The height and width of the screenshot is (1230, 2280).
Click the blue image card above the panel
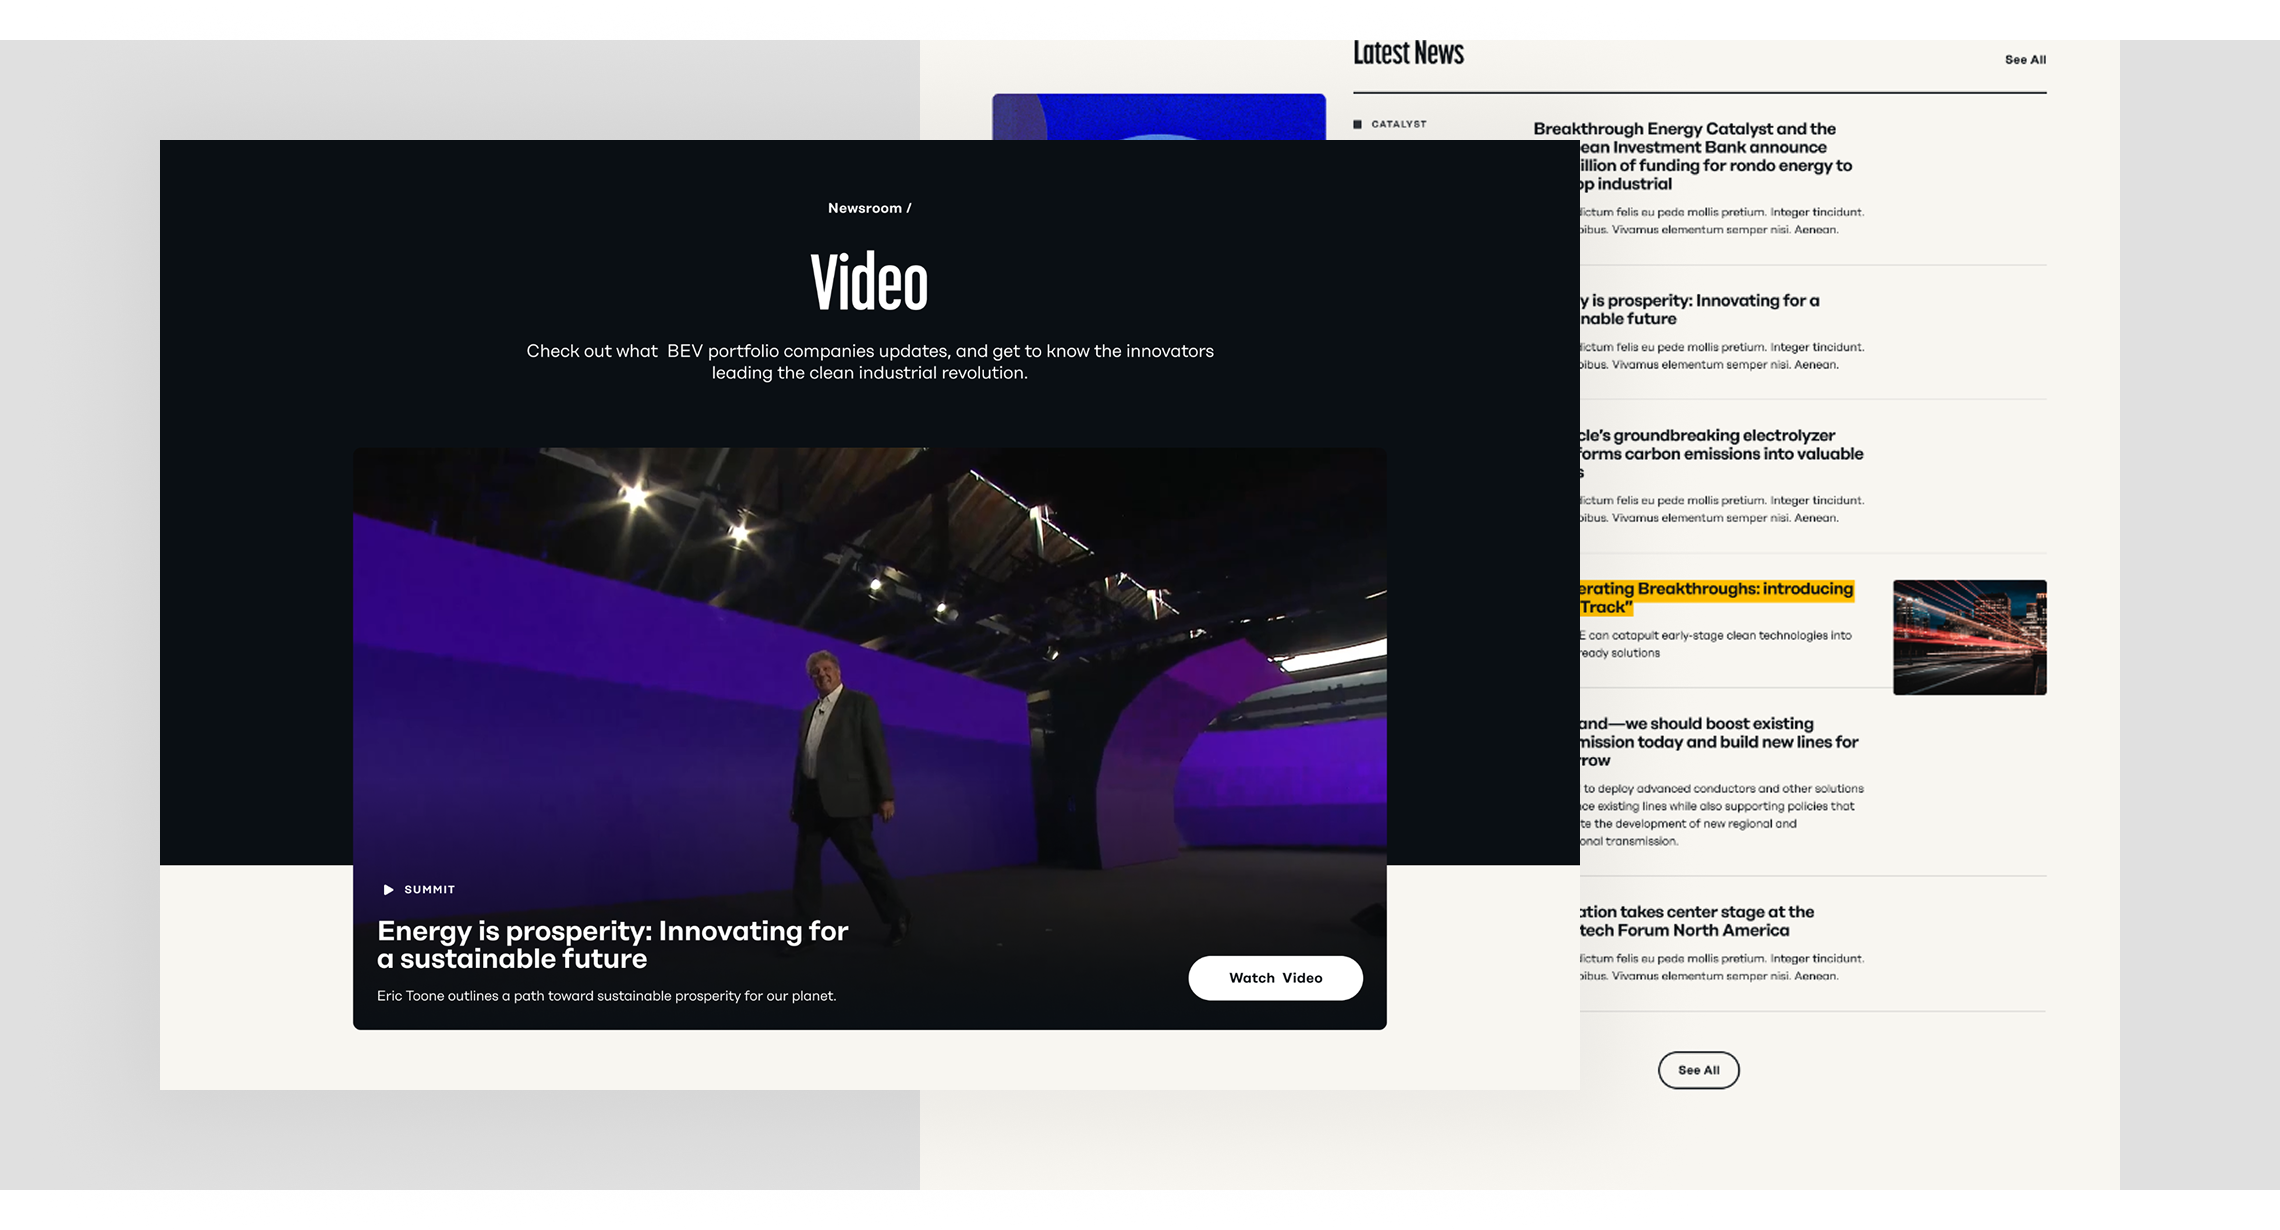(x=1158, y=116)
